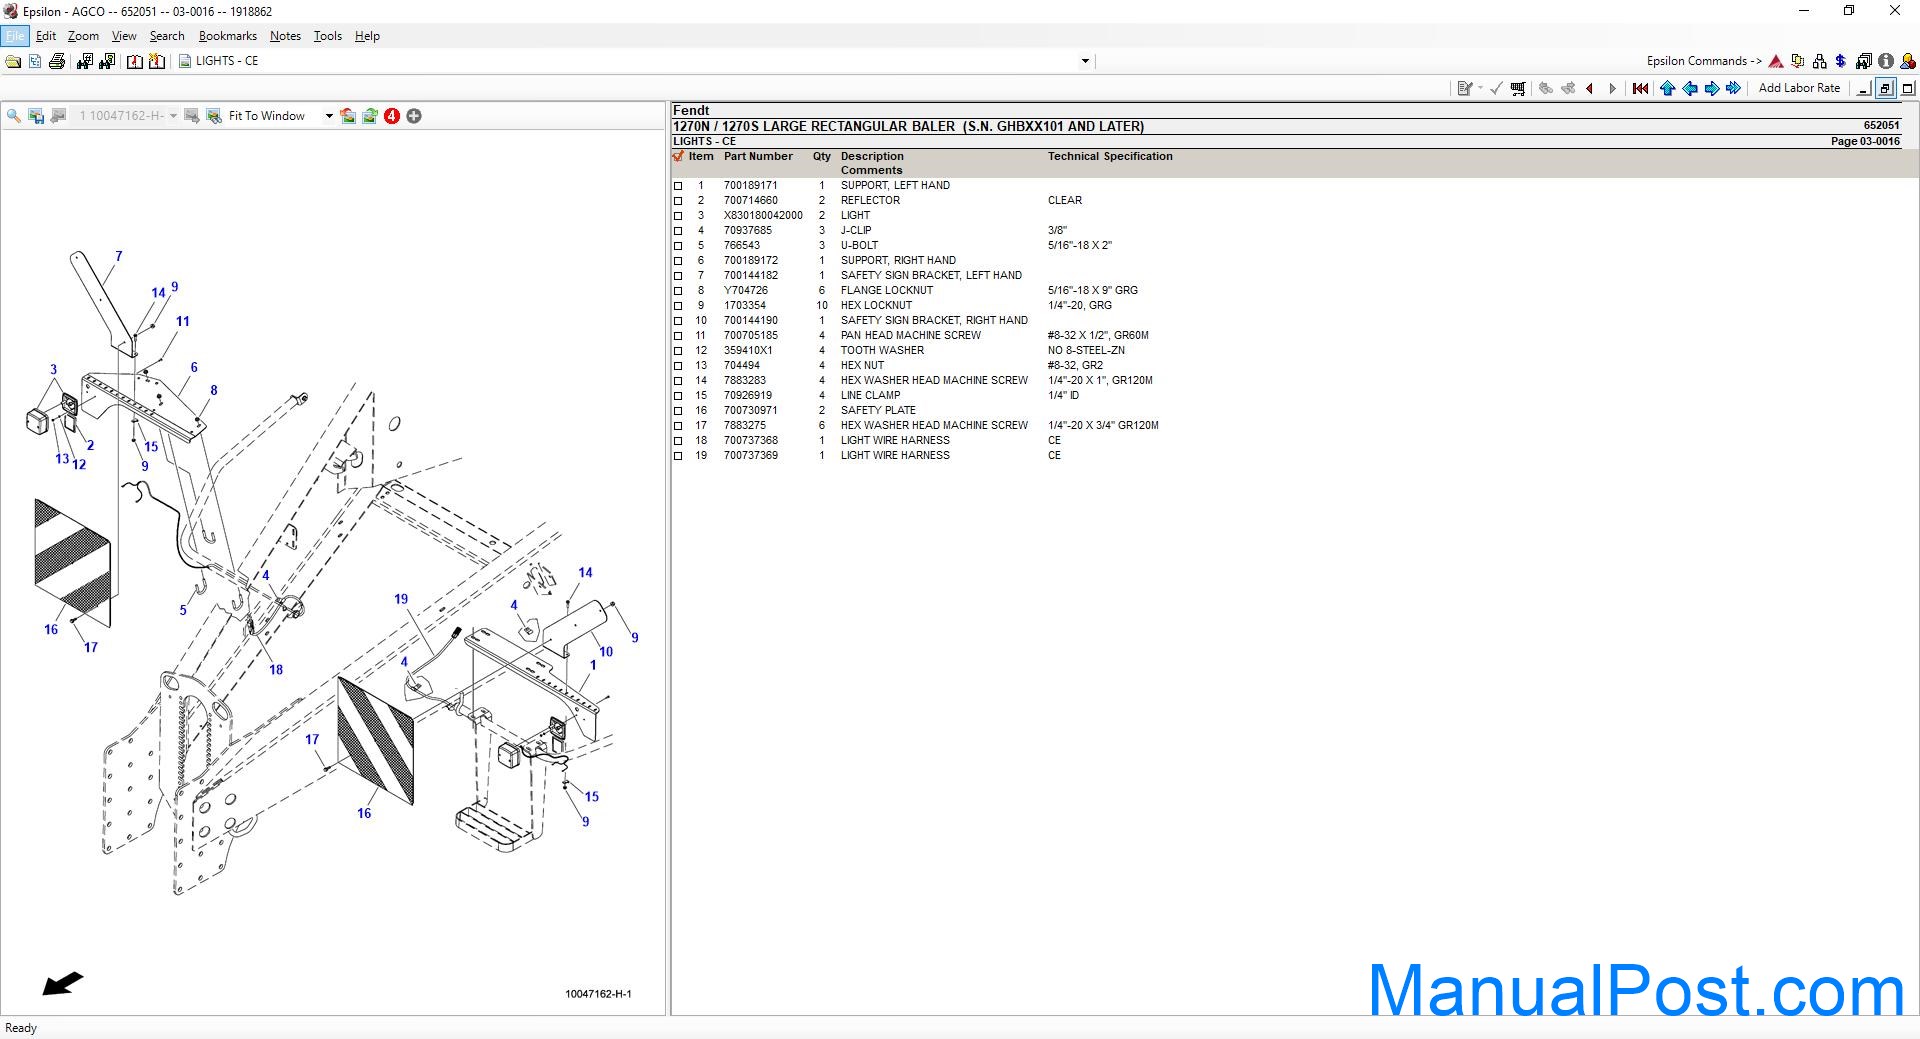Expand the LIGHTS - CE page dropdown arrow
1920x1039 pixels.
[x=1085, y=62]
